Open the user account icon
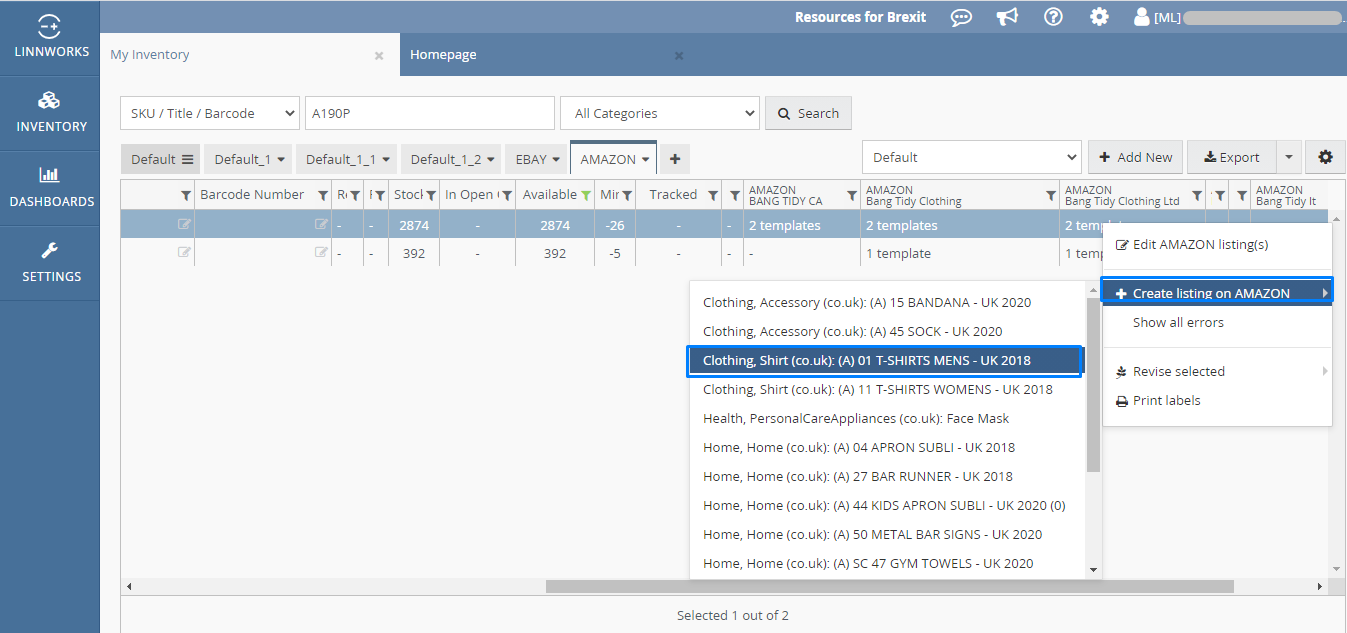 click(x=1141, y=17)
